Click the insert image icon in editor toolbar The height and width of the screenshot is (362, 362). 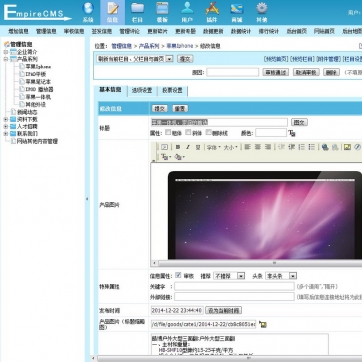click(x=347, y=147)
